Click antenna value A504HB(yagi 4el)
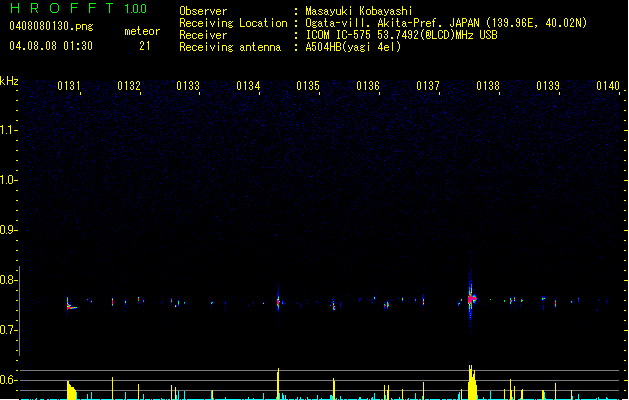Image resolution: width=629 pixels, height=400 pixels. click(353, 47)
